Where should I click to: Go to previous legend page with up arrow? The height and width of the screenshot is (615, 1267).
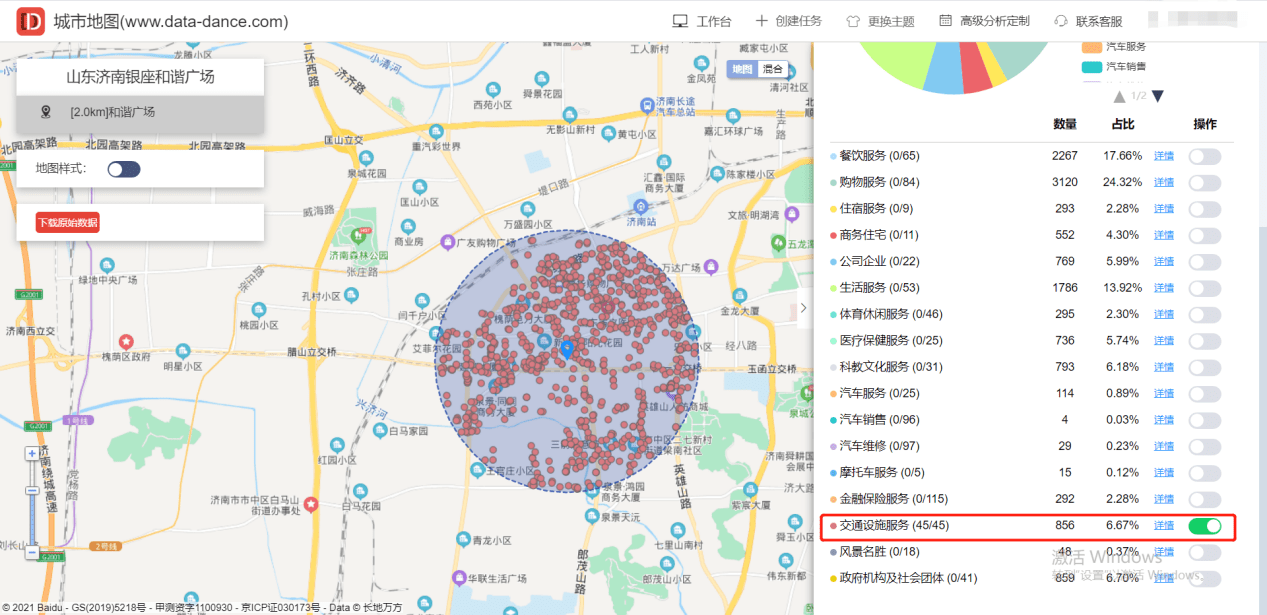[x=1119, y=96]
